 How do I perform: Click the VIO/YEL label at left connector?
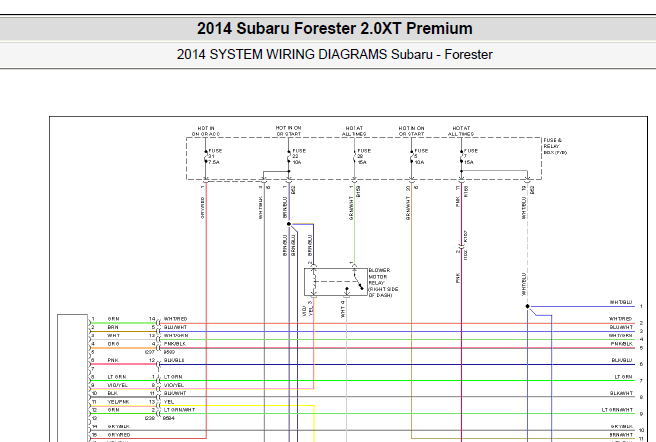coord(117,385)
